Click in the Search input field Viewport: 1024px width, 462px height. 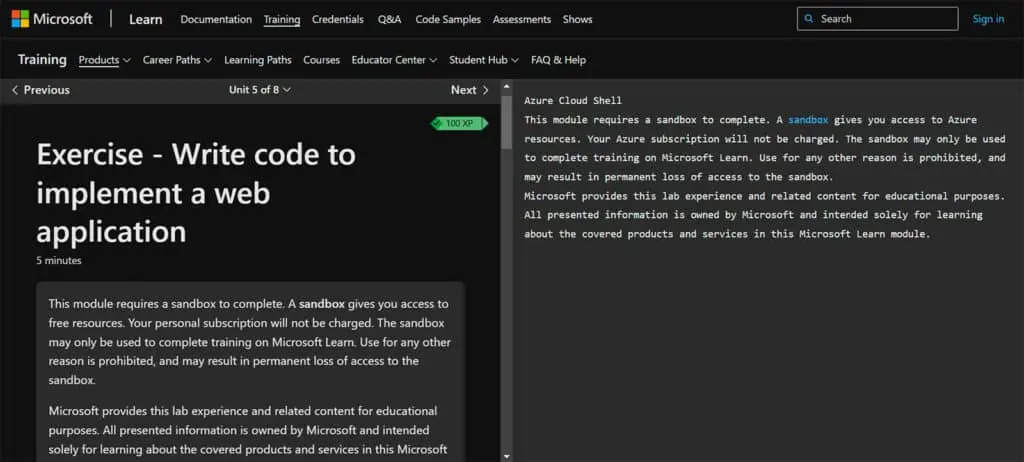pyautogui.click(x=877, y=19)
